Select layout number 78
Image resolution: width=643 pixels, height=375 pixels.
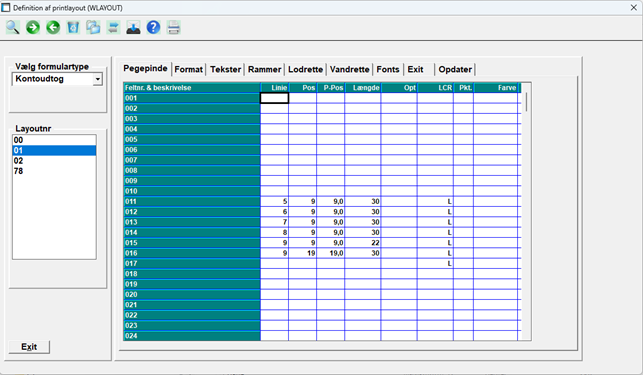[x=54, y=171]
